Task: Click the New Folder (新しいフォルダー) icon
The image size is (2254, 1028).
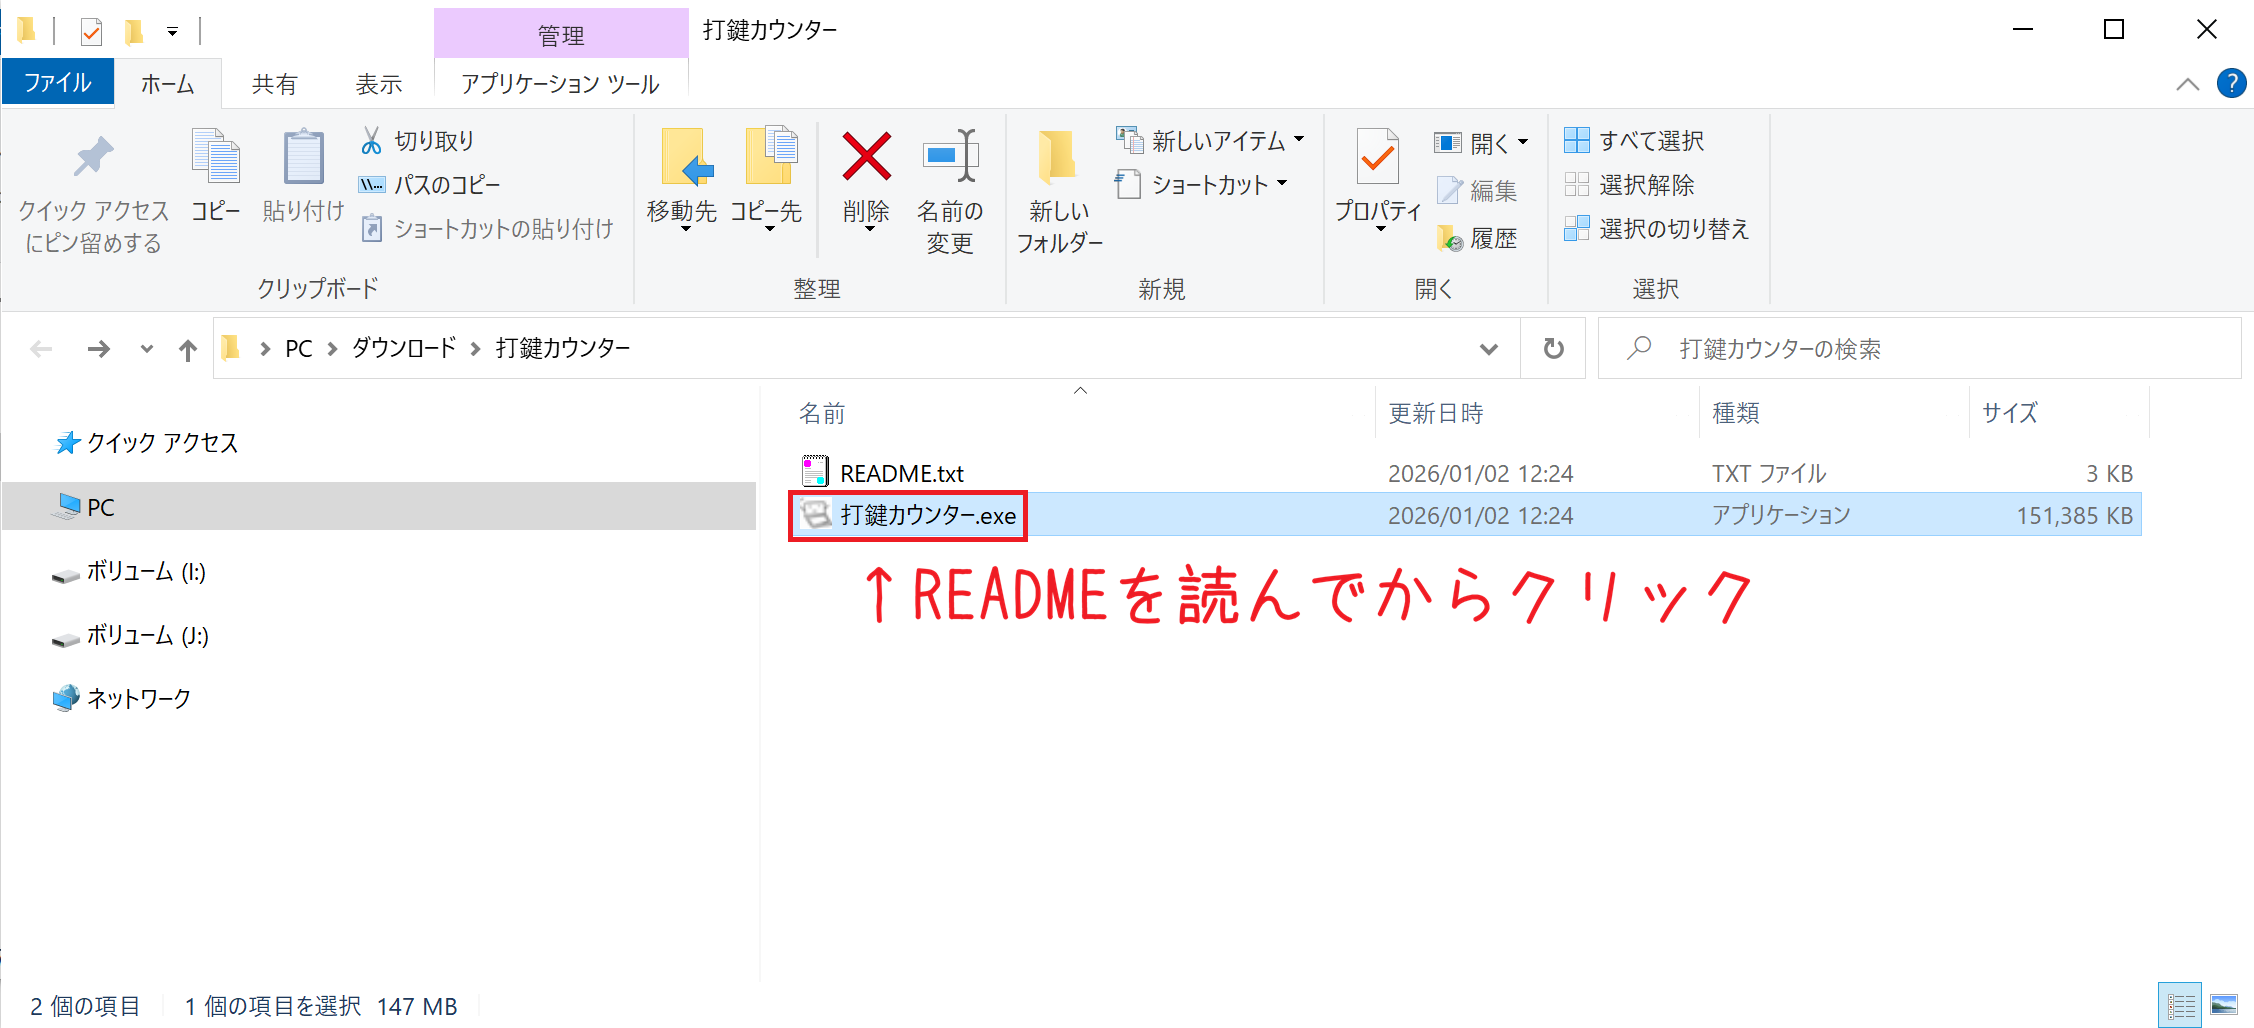Action: click(1058, 157)
